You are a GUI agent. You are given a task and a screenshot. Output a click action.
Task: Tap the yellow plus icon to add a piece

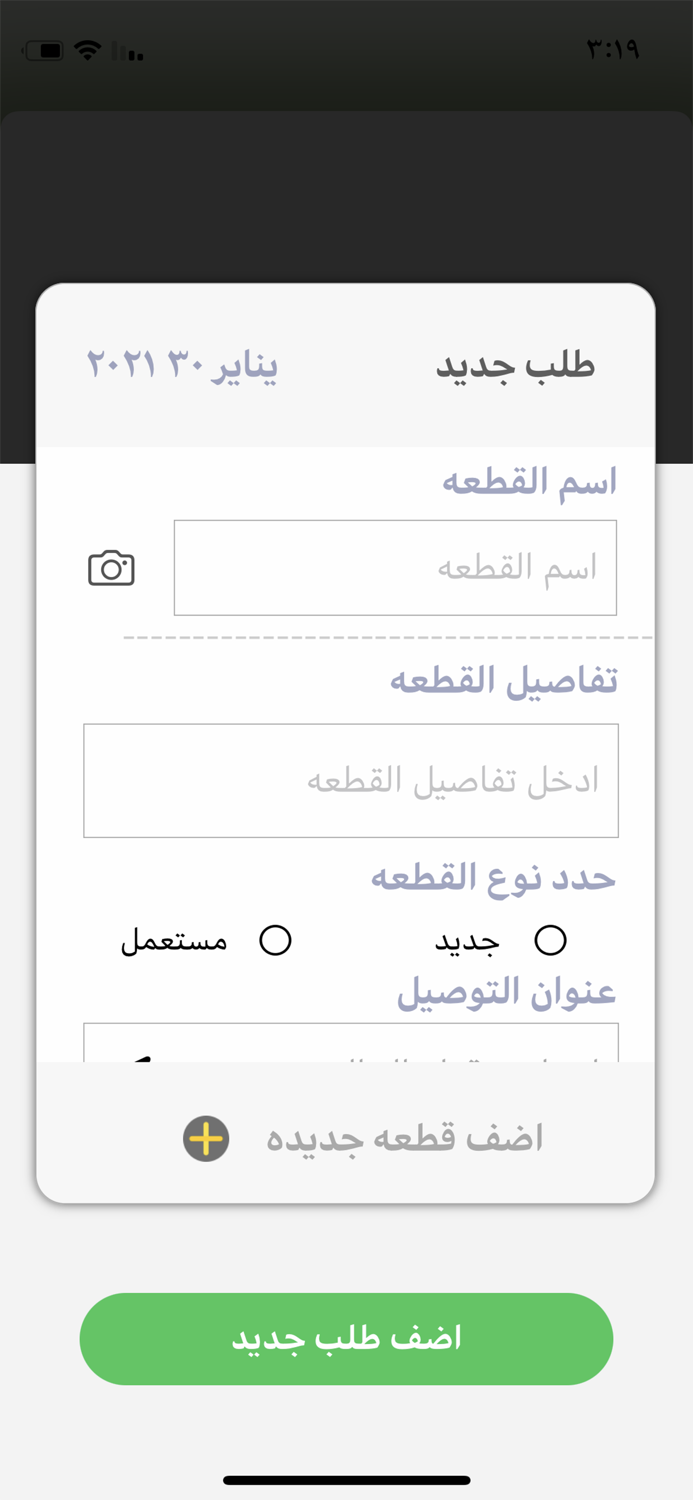(205, 1137)
